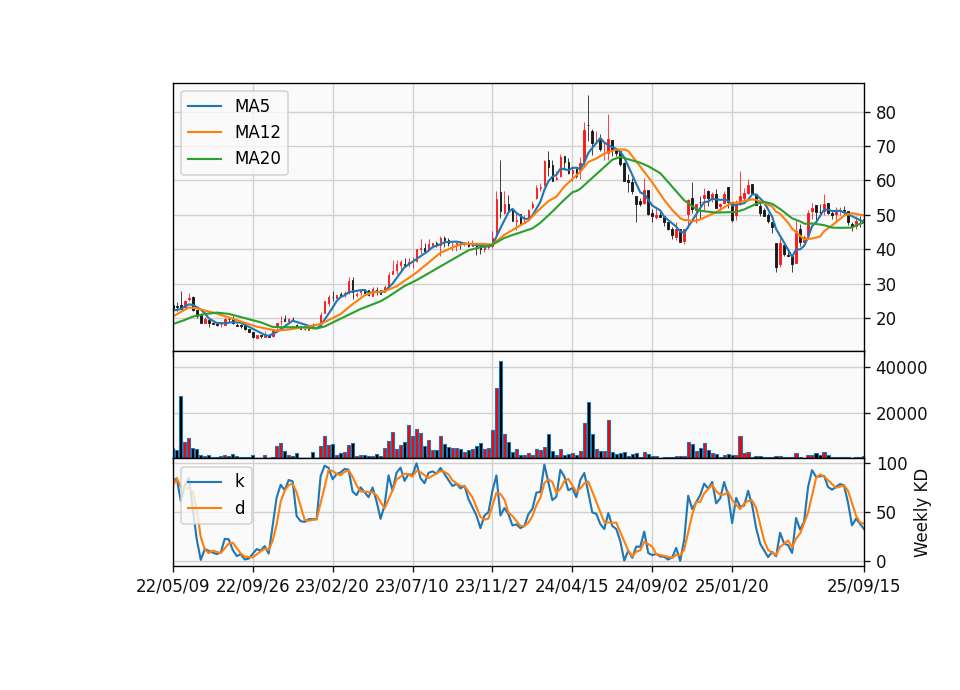Click the blue MA5 legend line sample
960x690 pixels.
tap(204, 106)
